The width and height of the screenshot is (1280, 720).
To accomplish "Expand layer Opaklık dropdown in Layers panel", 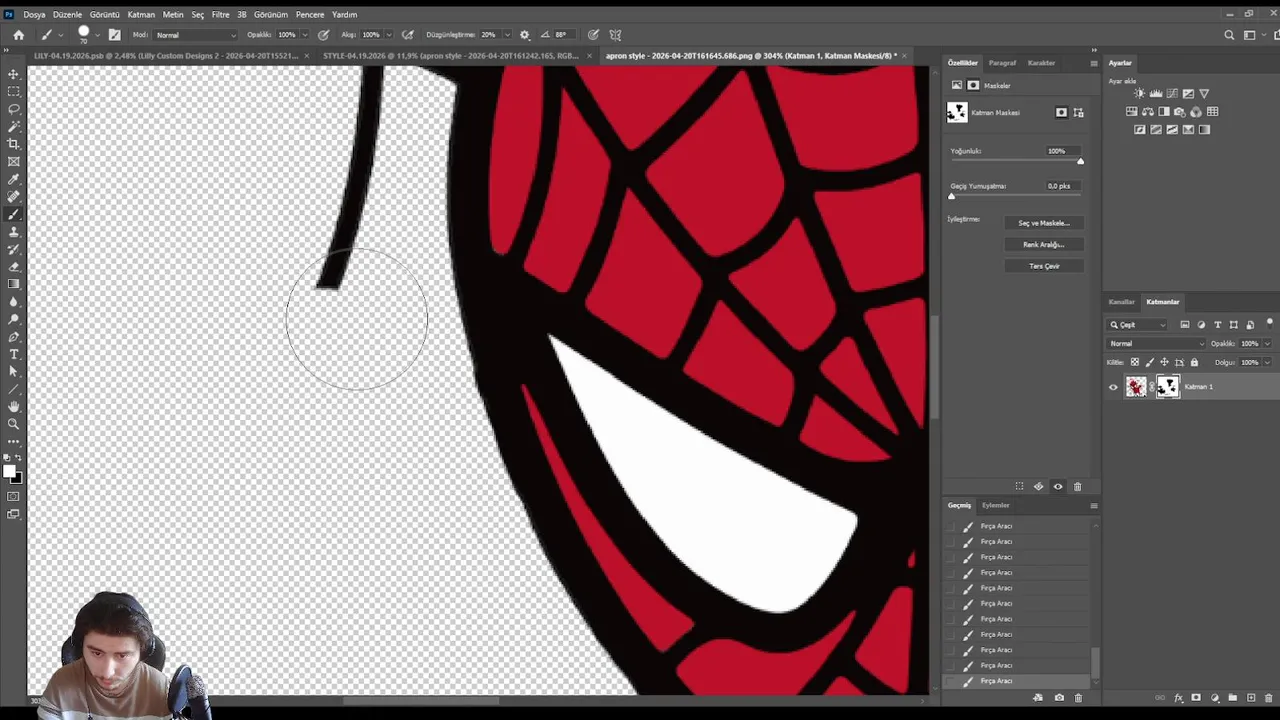I will pyautogui.click(x=1267, y=343).
